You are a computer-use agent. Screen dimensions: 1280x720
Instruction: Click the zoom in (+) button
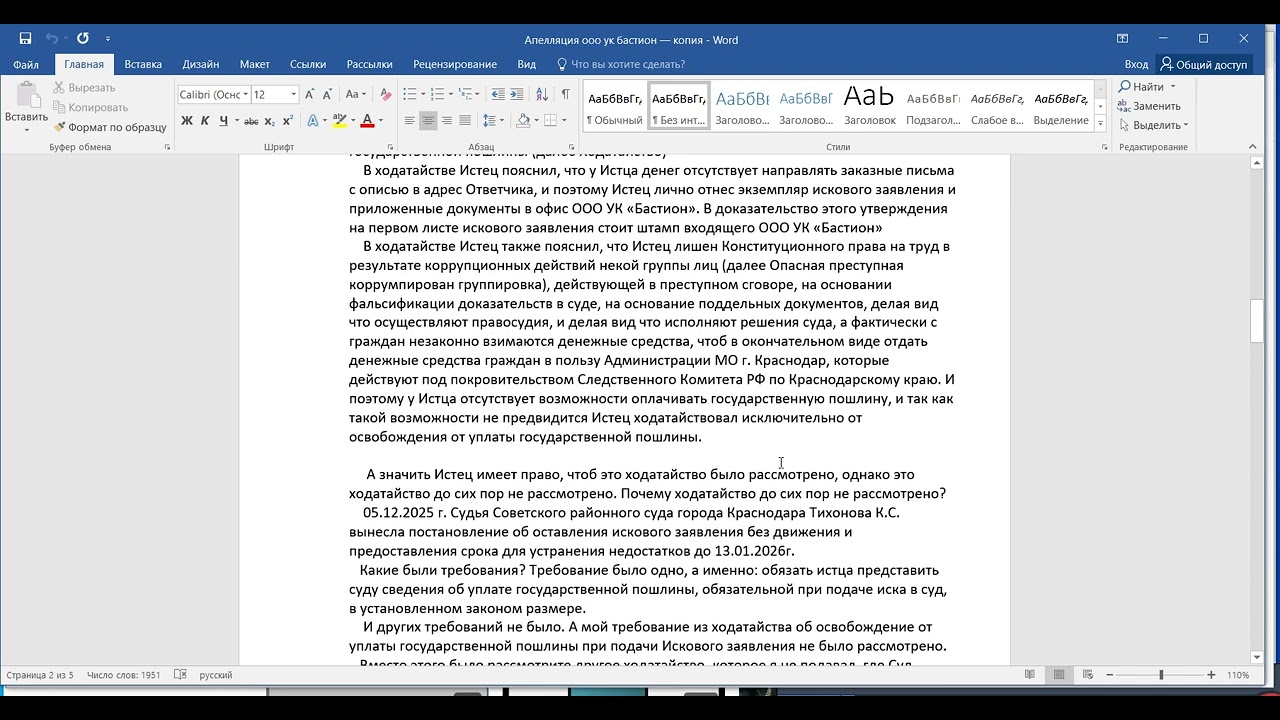1212,675
